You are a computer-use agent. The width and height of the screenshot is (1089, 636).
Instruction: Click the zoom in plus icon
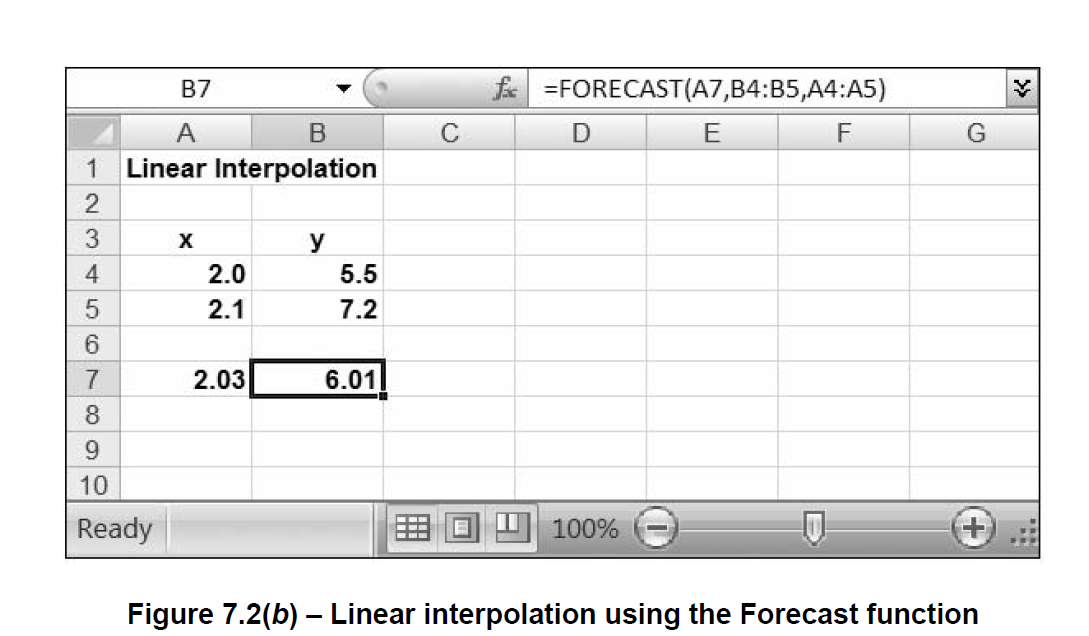(973, 528)
